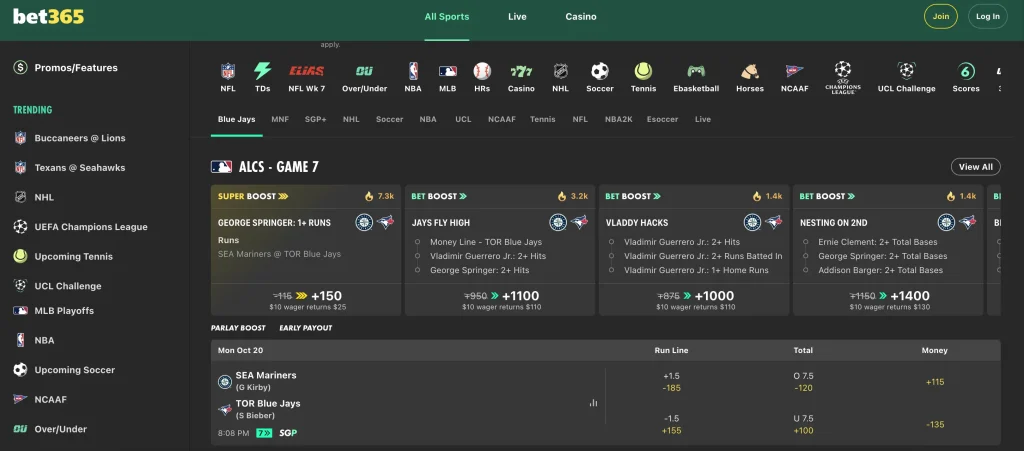Select the Tennis ball icon
Screen dimensions: 1024x451
pyautogui.click(x=643, y=72)
